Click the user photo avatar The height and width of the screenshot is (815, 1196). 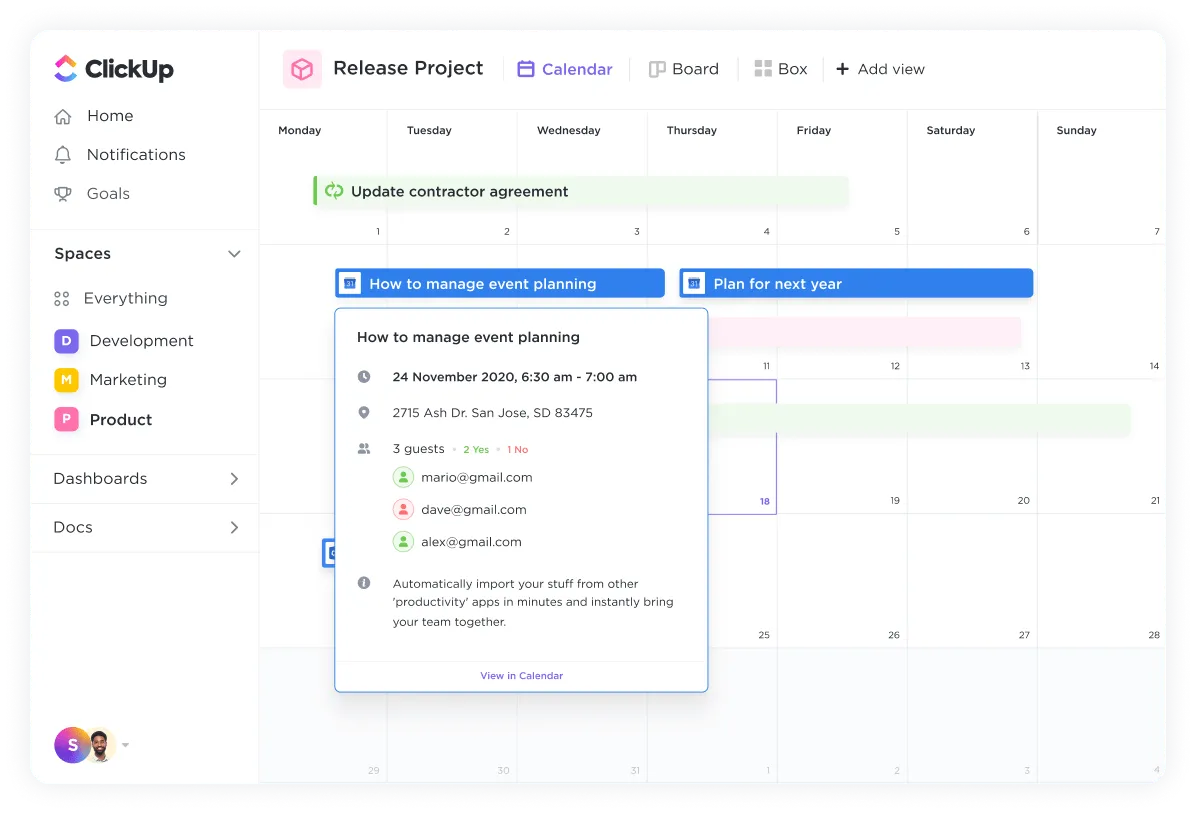(100, 746)
